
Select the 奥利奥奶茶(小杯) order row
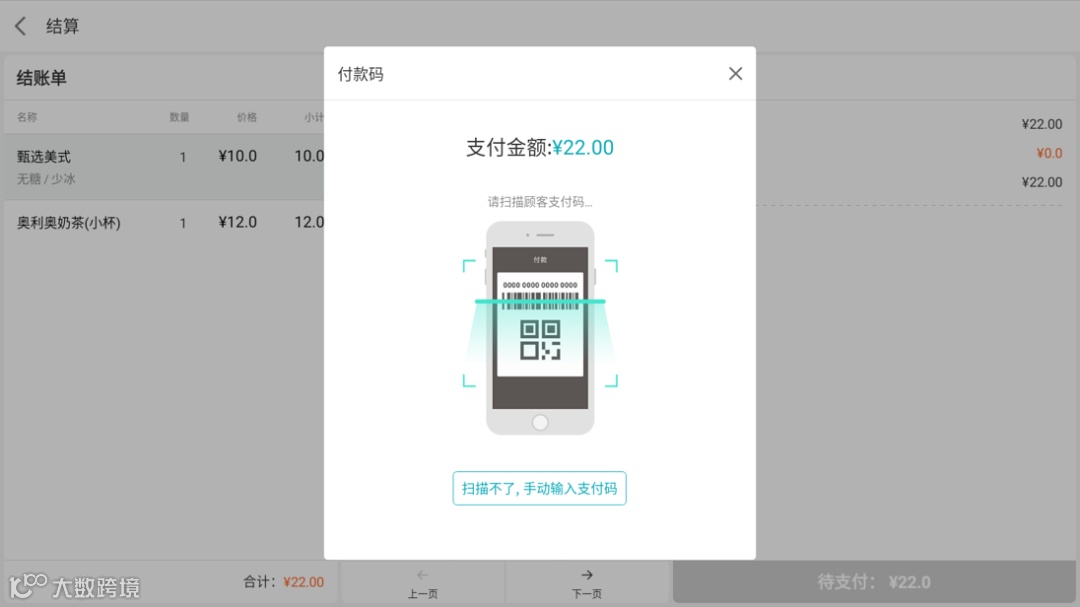tap(164, 223)
